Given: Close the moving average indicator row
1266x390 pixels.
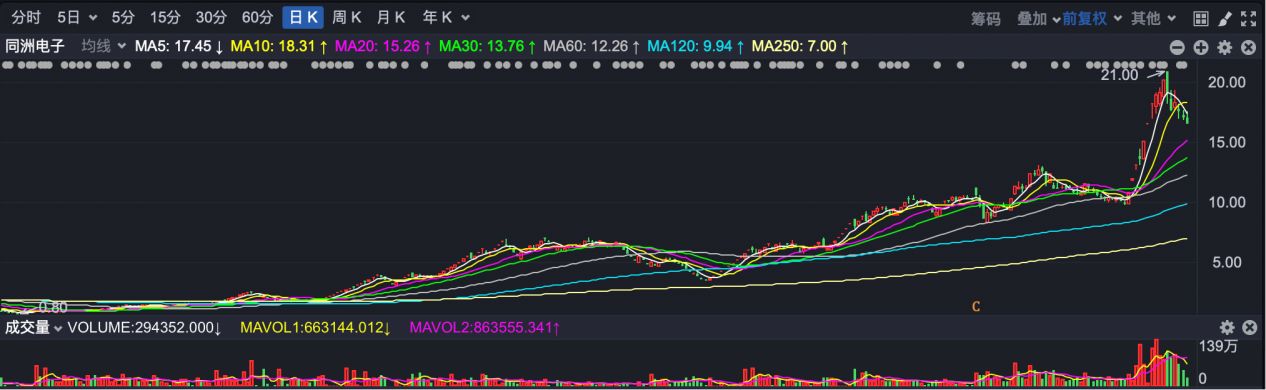Looking at the screenshot, I should click(x=1248, y=47).
